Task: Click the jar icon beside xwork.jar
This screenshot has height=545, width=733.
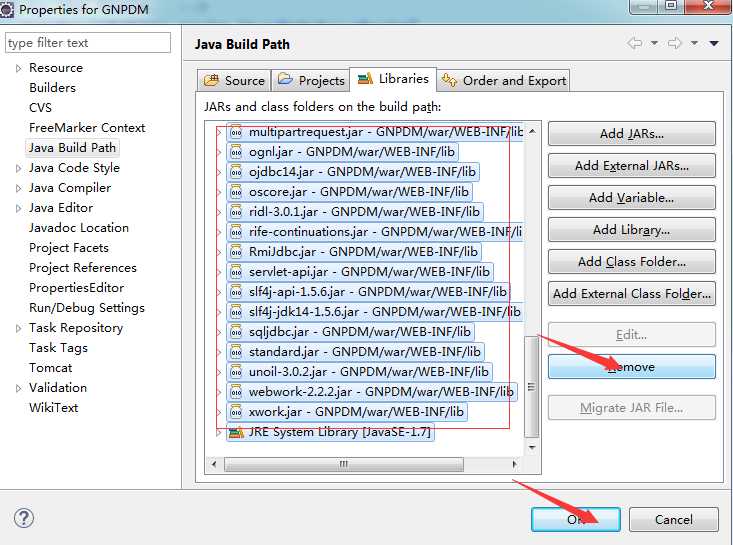Action: click(236, 412)
